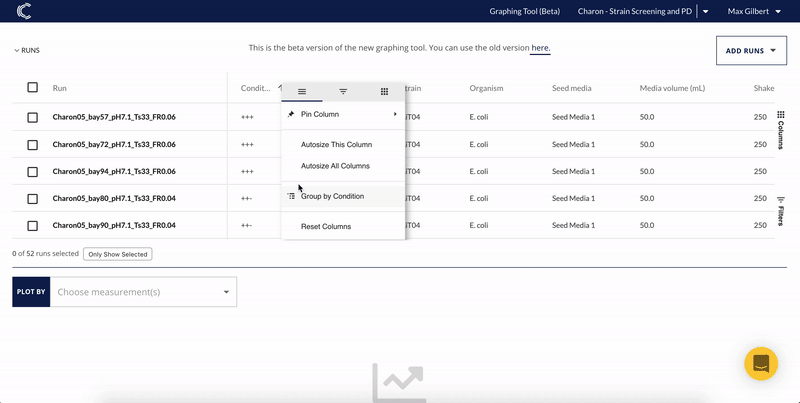Follow the old version 'here' link
Image resolution: width=800 pixels, height=403 pixels.
[x=540, y=48]
